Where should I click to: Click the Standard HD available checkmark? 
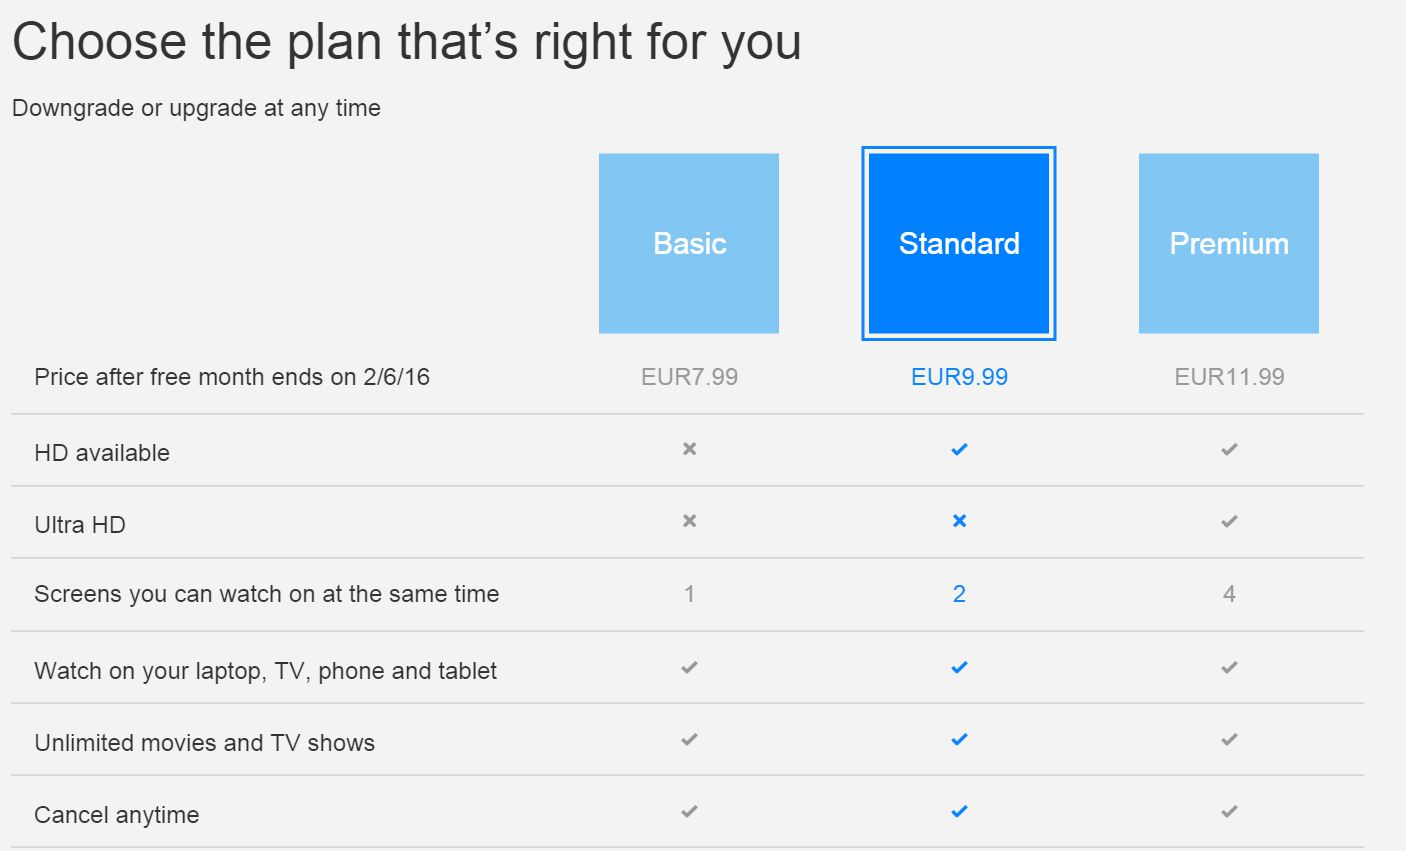tap(959, 450)
